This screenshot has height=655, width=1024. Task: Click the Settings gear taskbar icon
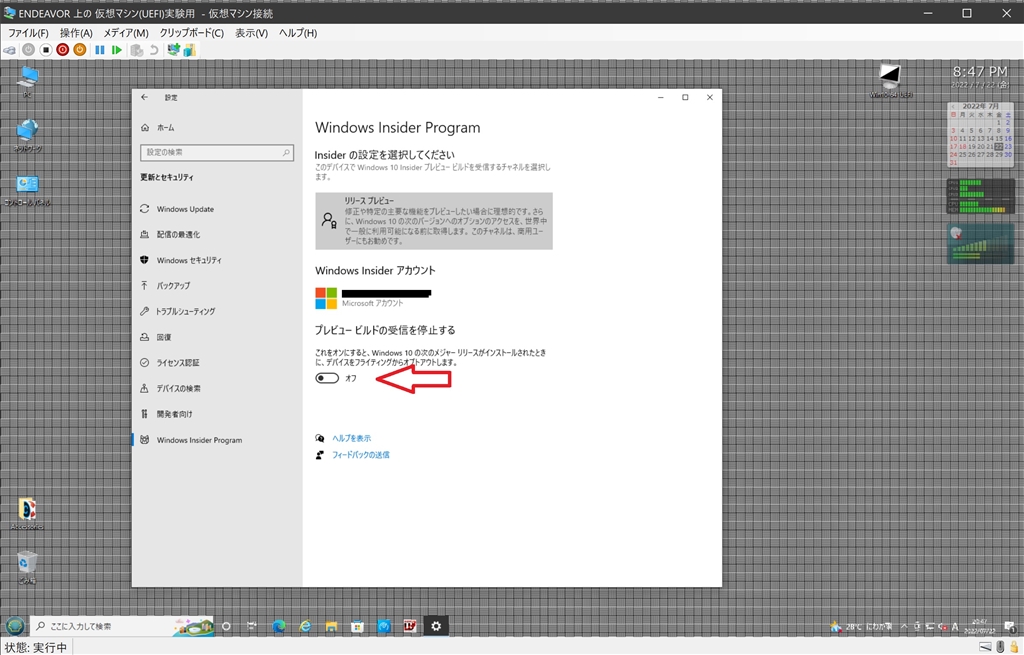point(436,626)
